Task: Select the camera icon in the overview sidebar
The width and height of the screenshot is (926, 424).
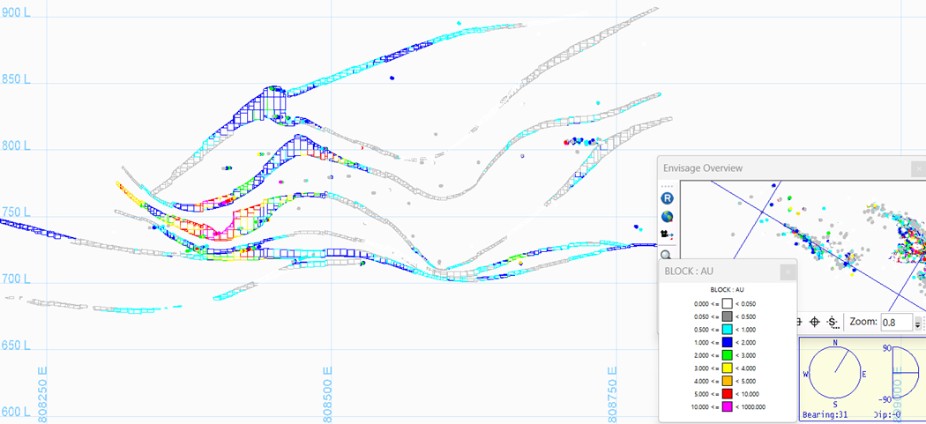Action: click(667, 235)
